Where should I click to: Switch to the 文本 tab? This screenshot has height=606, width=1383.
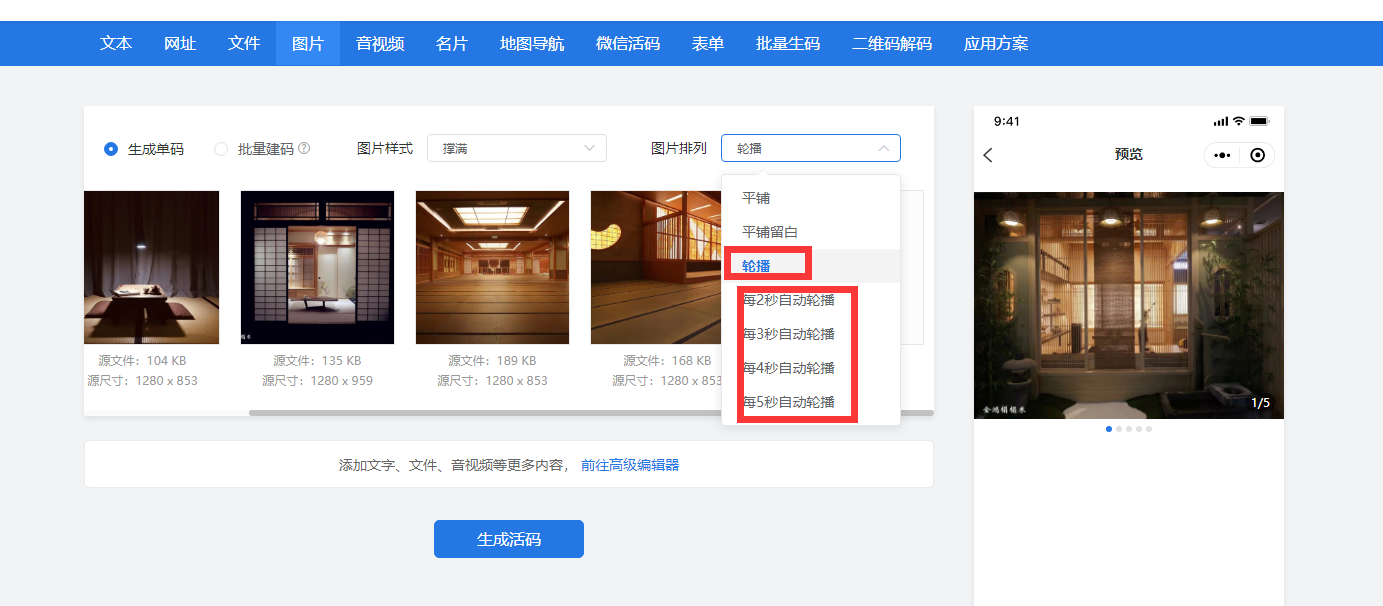click(116, 44)
